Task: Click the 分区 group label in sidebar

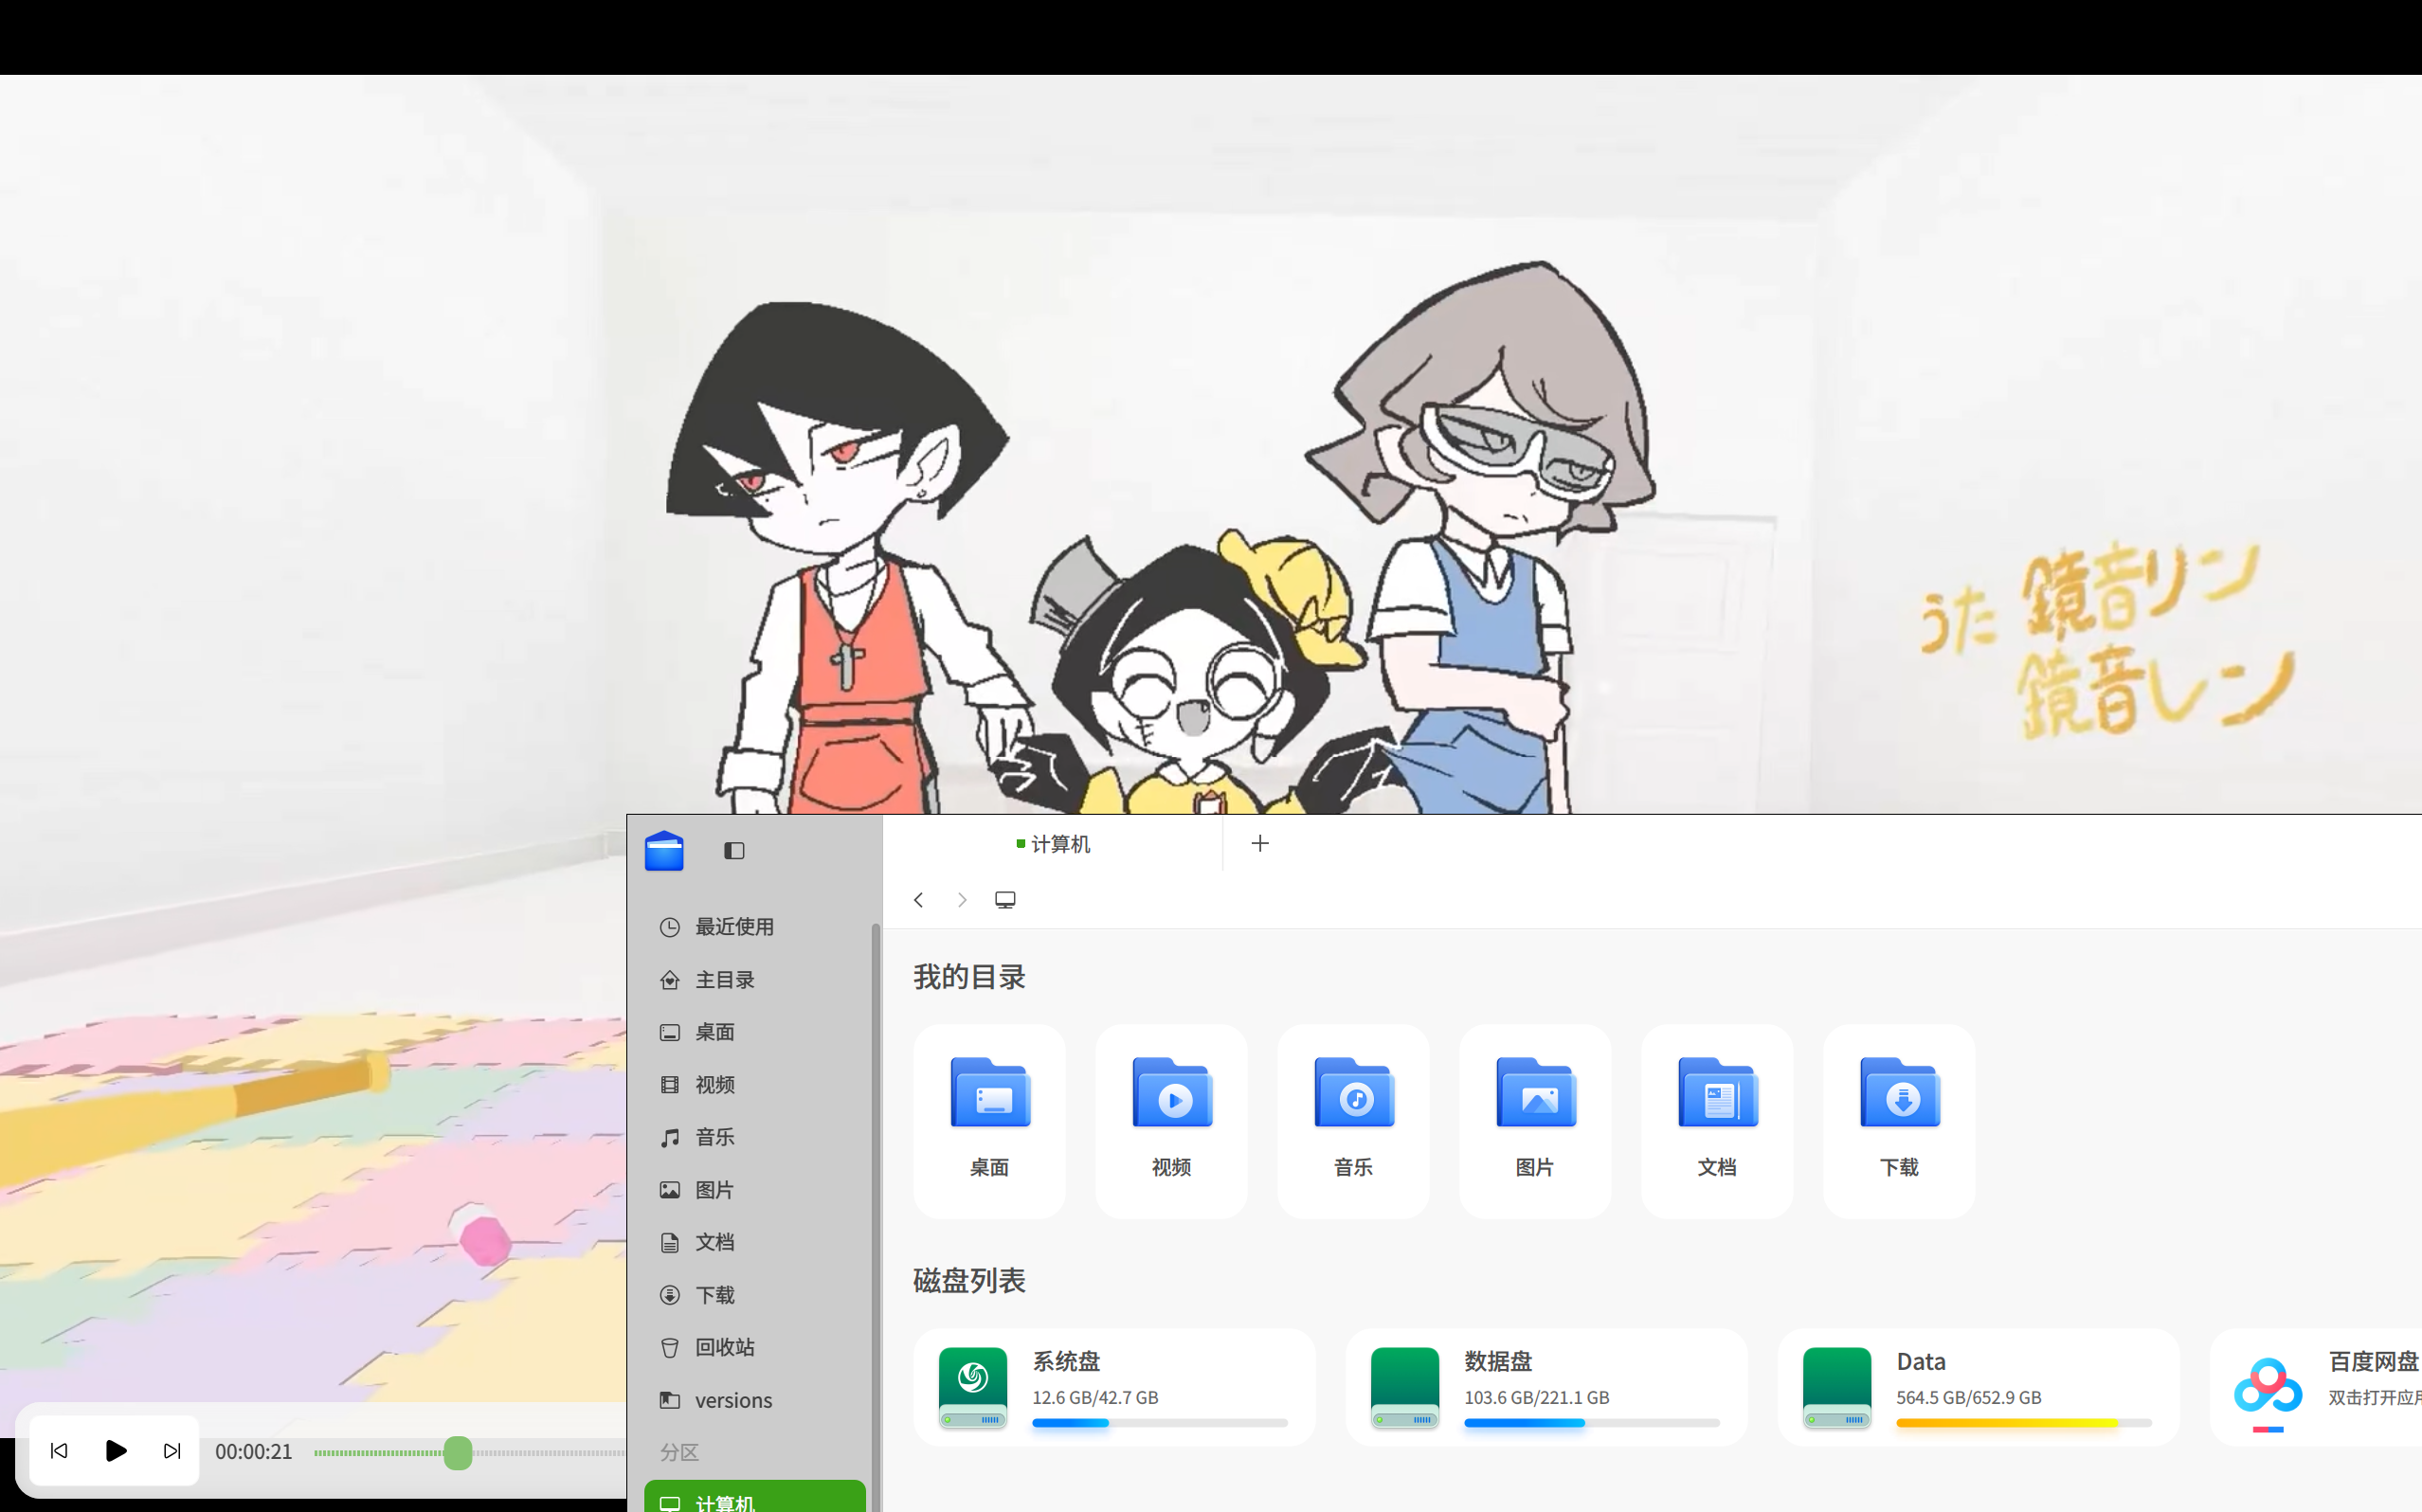Action: point(679,1452)
